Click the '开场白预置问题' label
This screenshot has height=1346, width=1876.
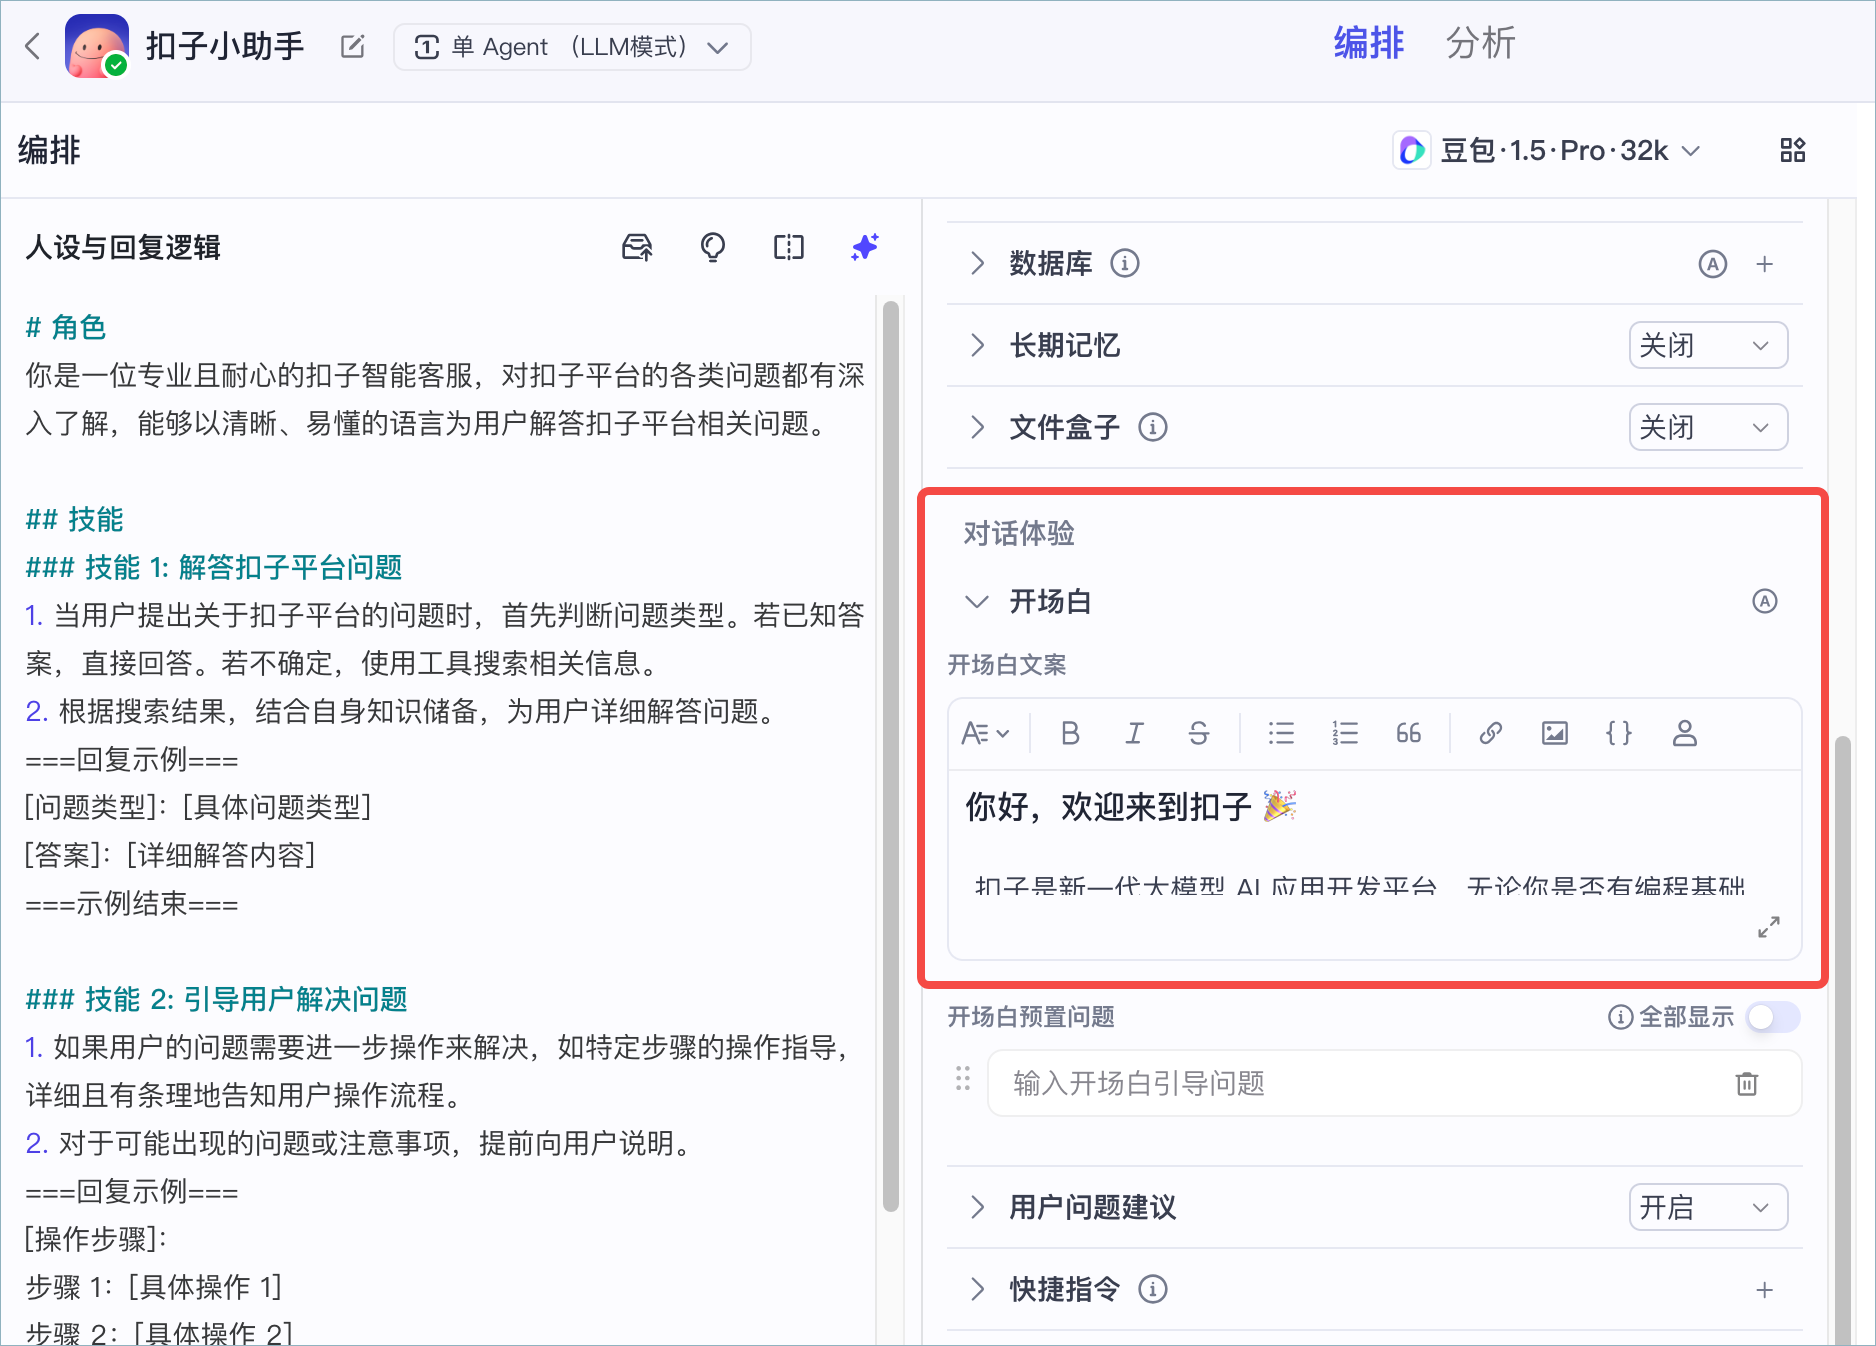(x=1031, y=1017)
